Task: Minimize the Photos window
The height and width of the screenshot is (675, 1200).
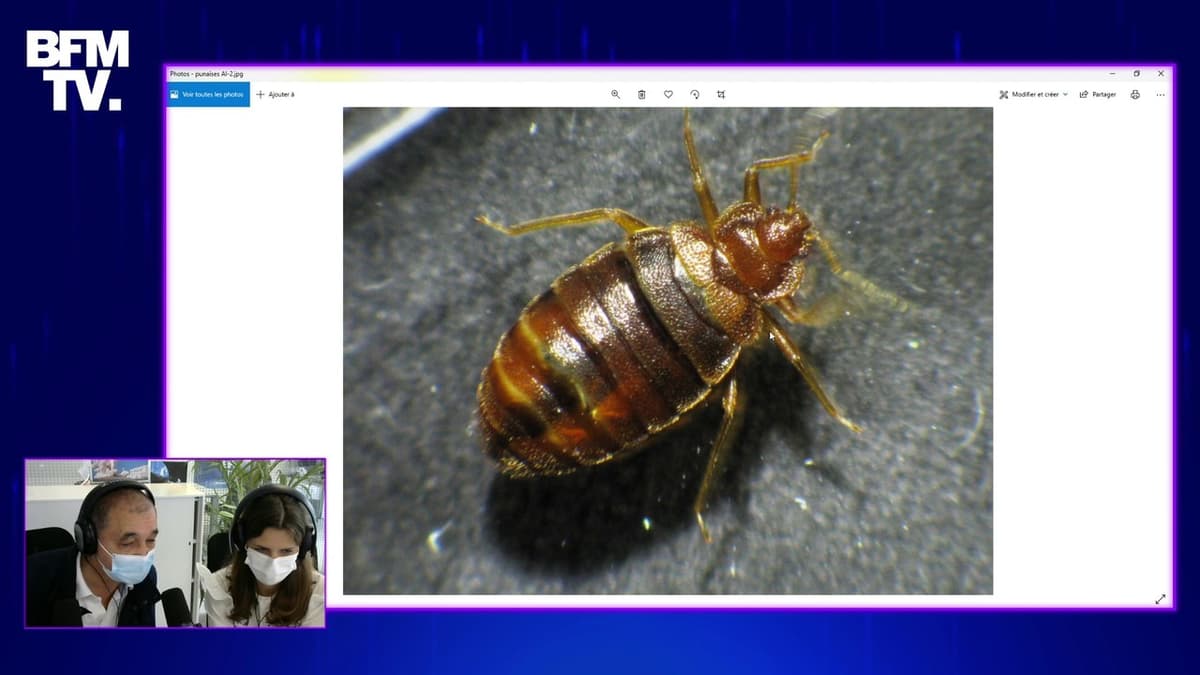Action: [x=1112, y=73]
